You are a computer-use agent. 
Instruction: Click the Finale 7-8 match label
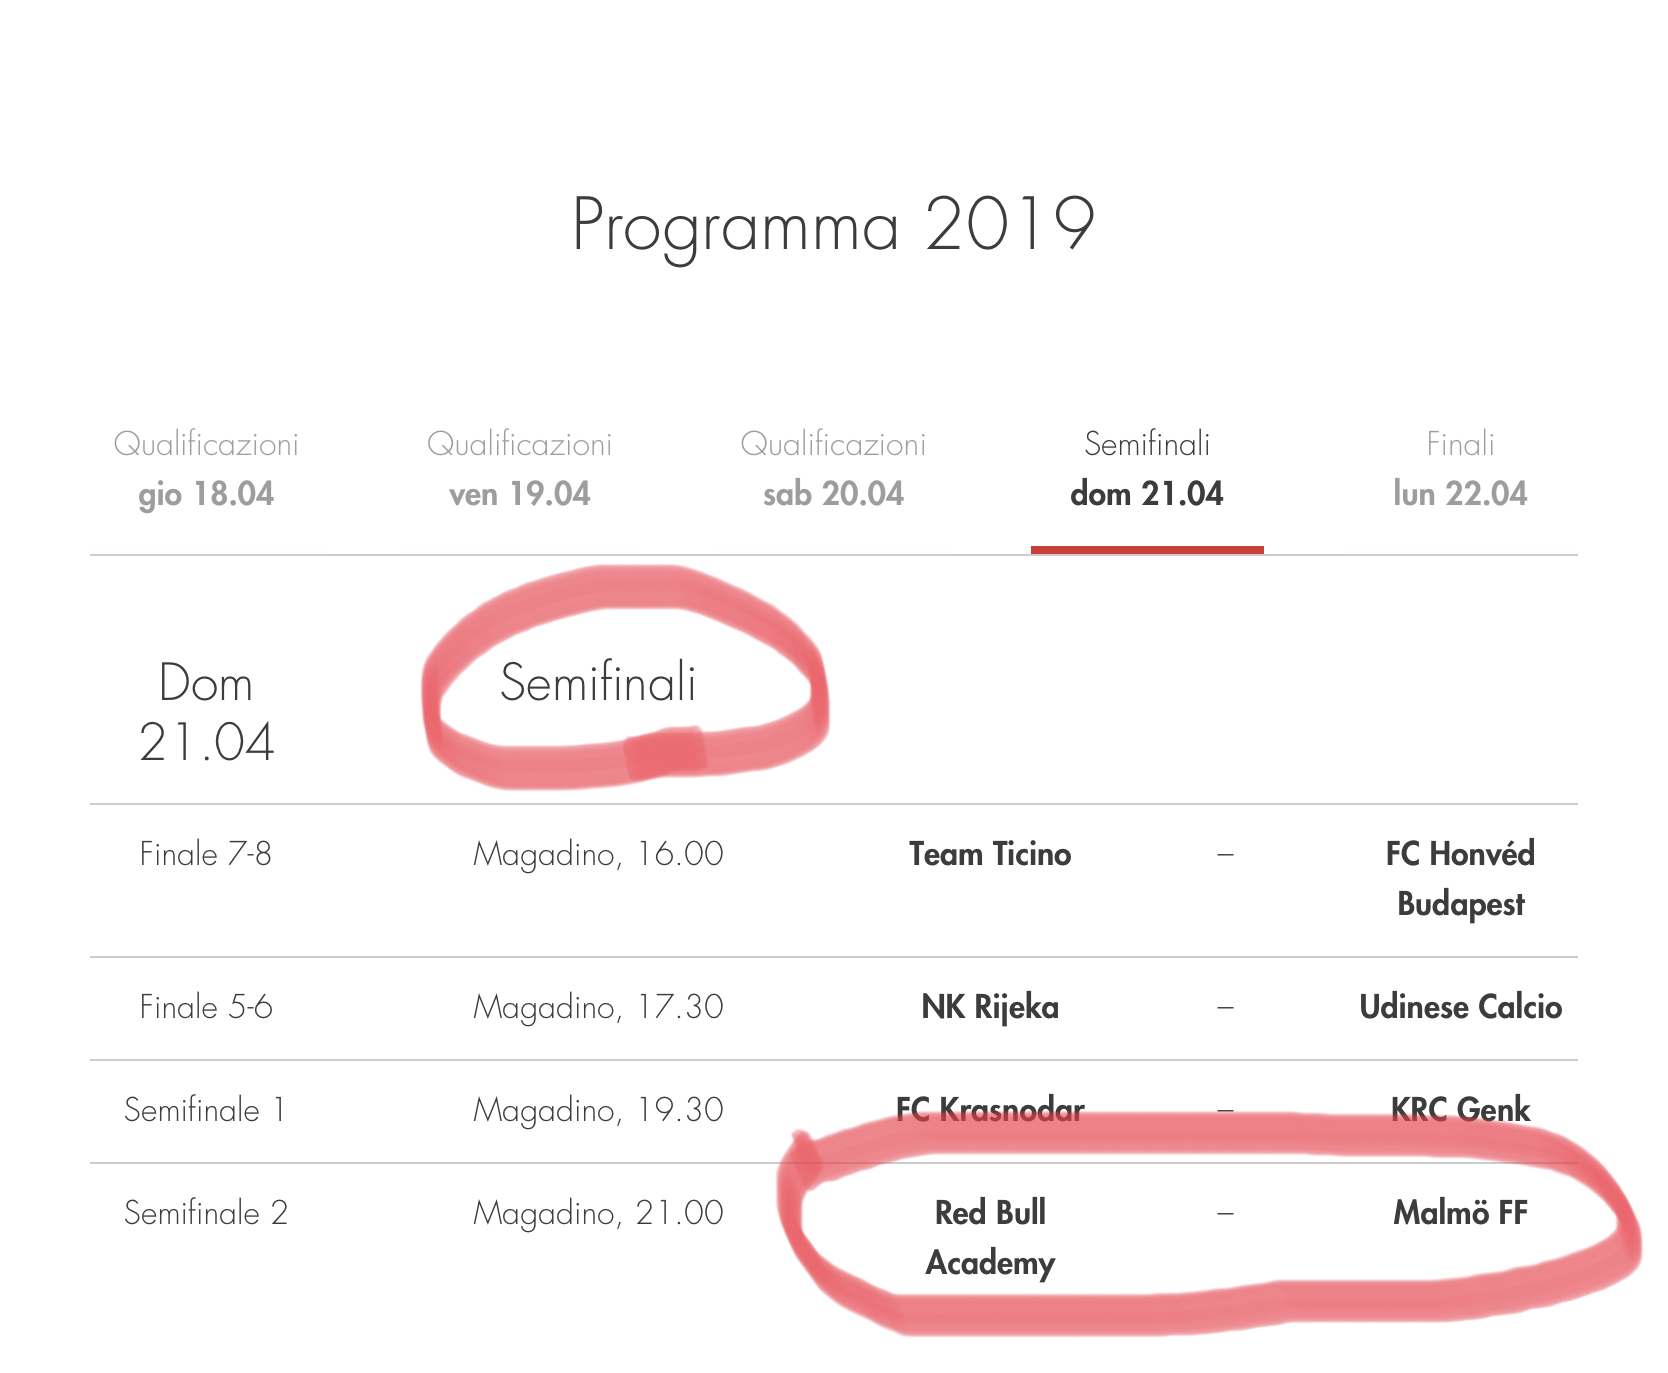pos(206,854)
